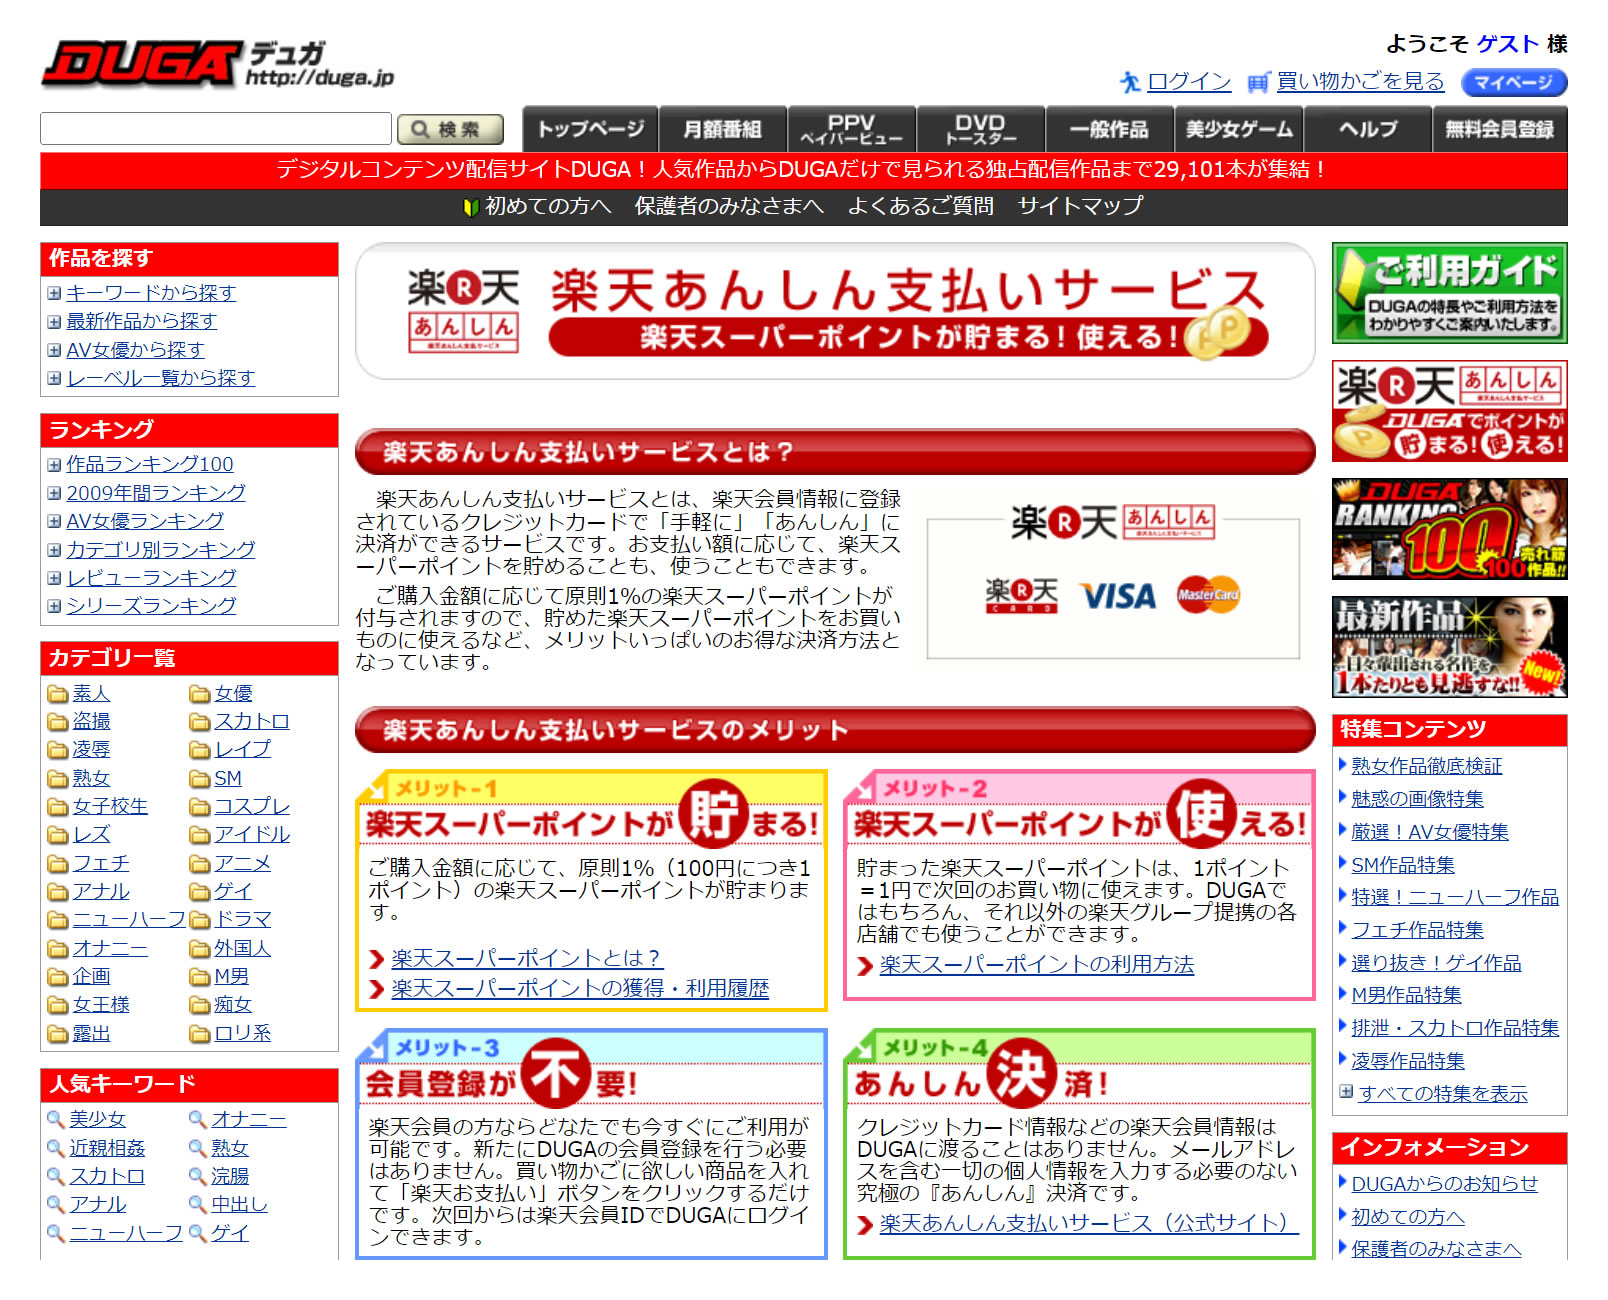The width and height of the screenshot is (1608, 1300).
Task: Expand plus icon beside 最新作品から探す
Action: 54,322
